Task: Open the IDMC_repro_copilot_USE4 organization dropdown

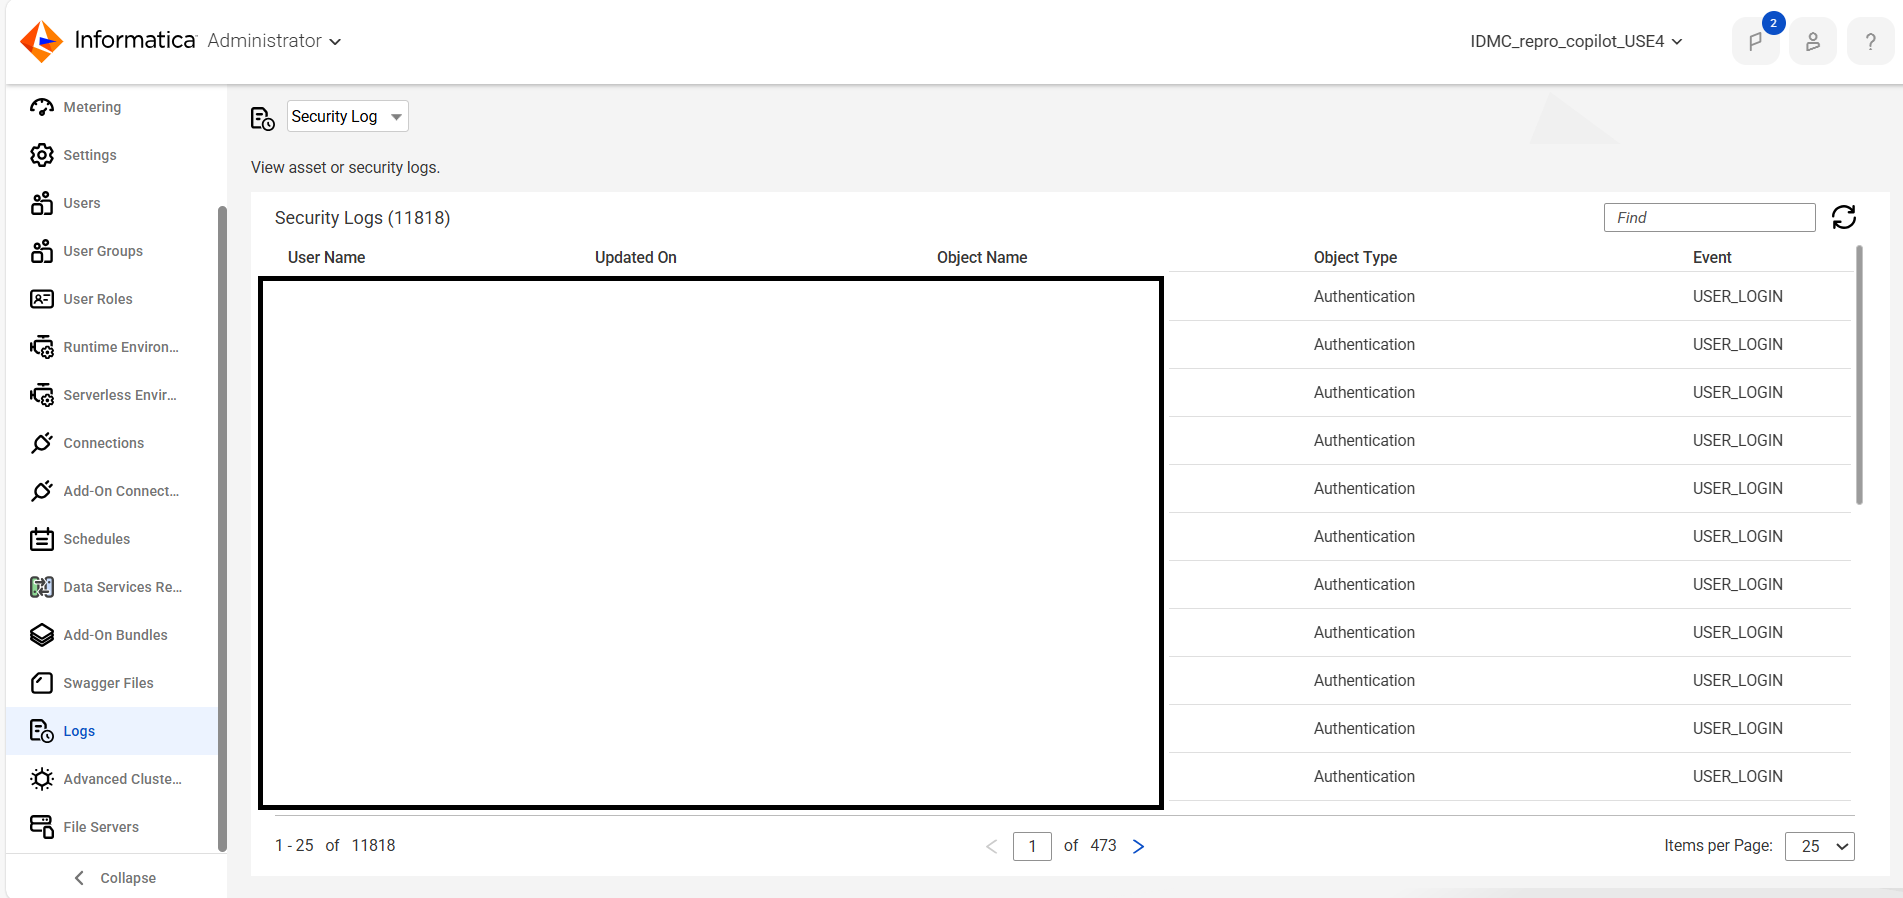Action: 1576,41
